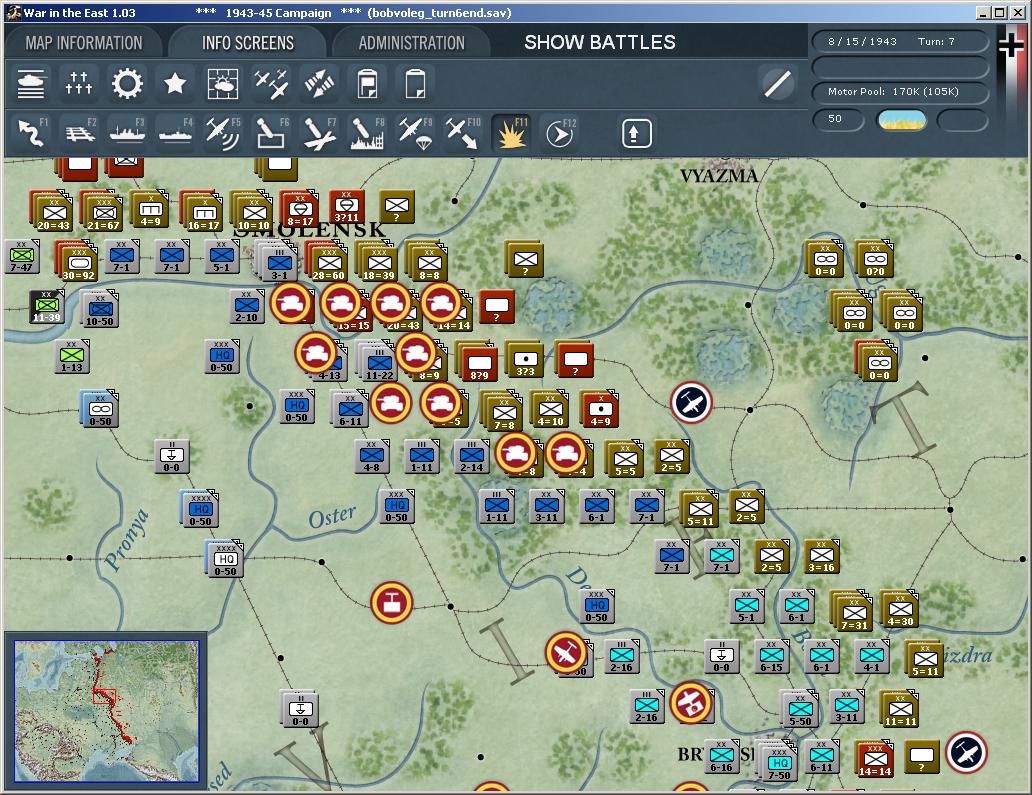Select the airfield marker near Vyazma
Viewport: 1032px width, 795px height.
[x=691, y=402]
